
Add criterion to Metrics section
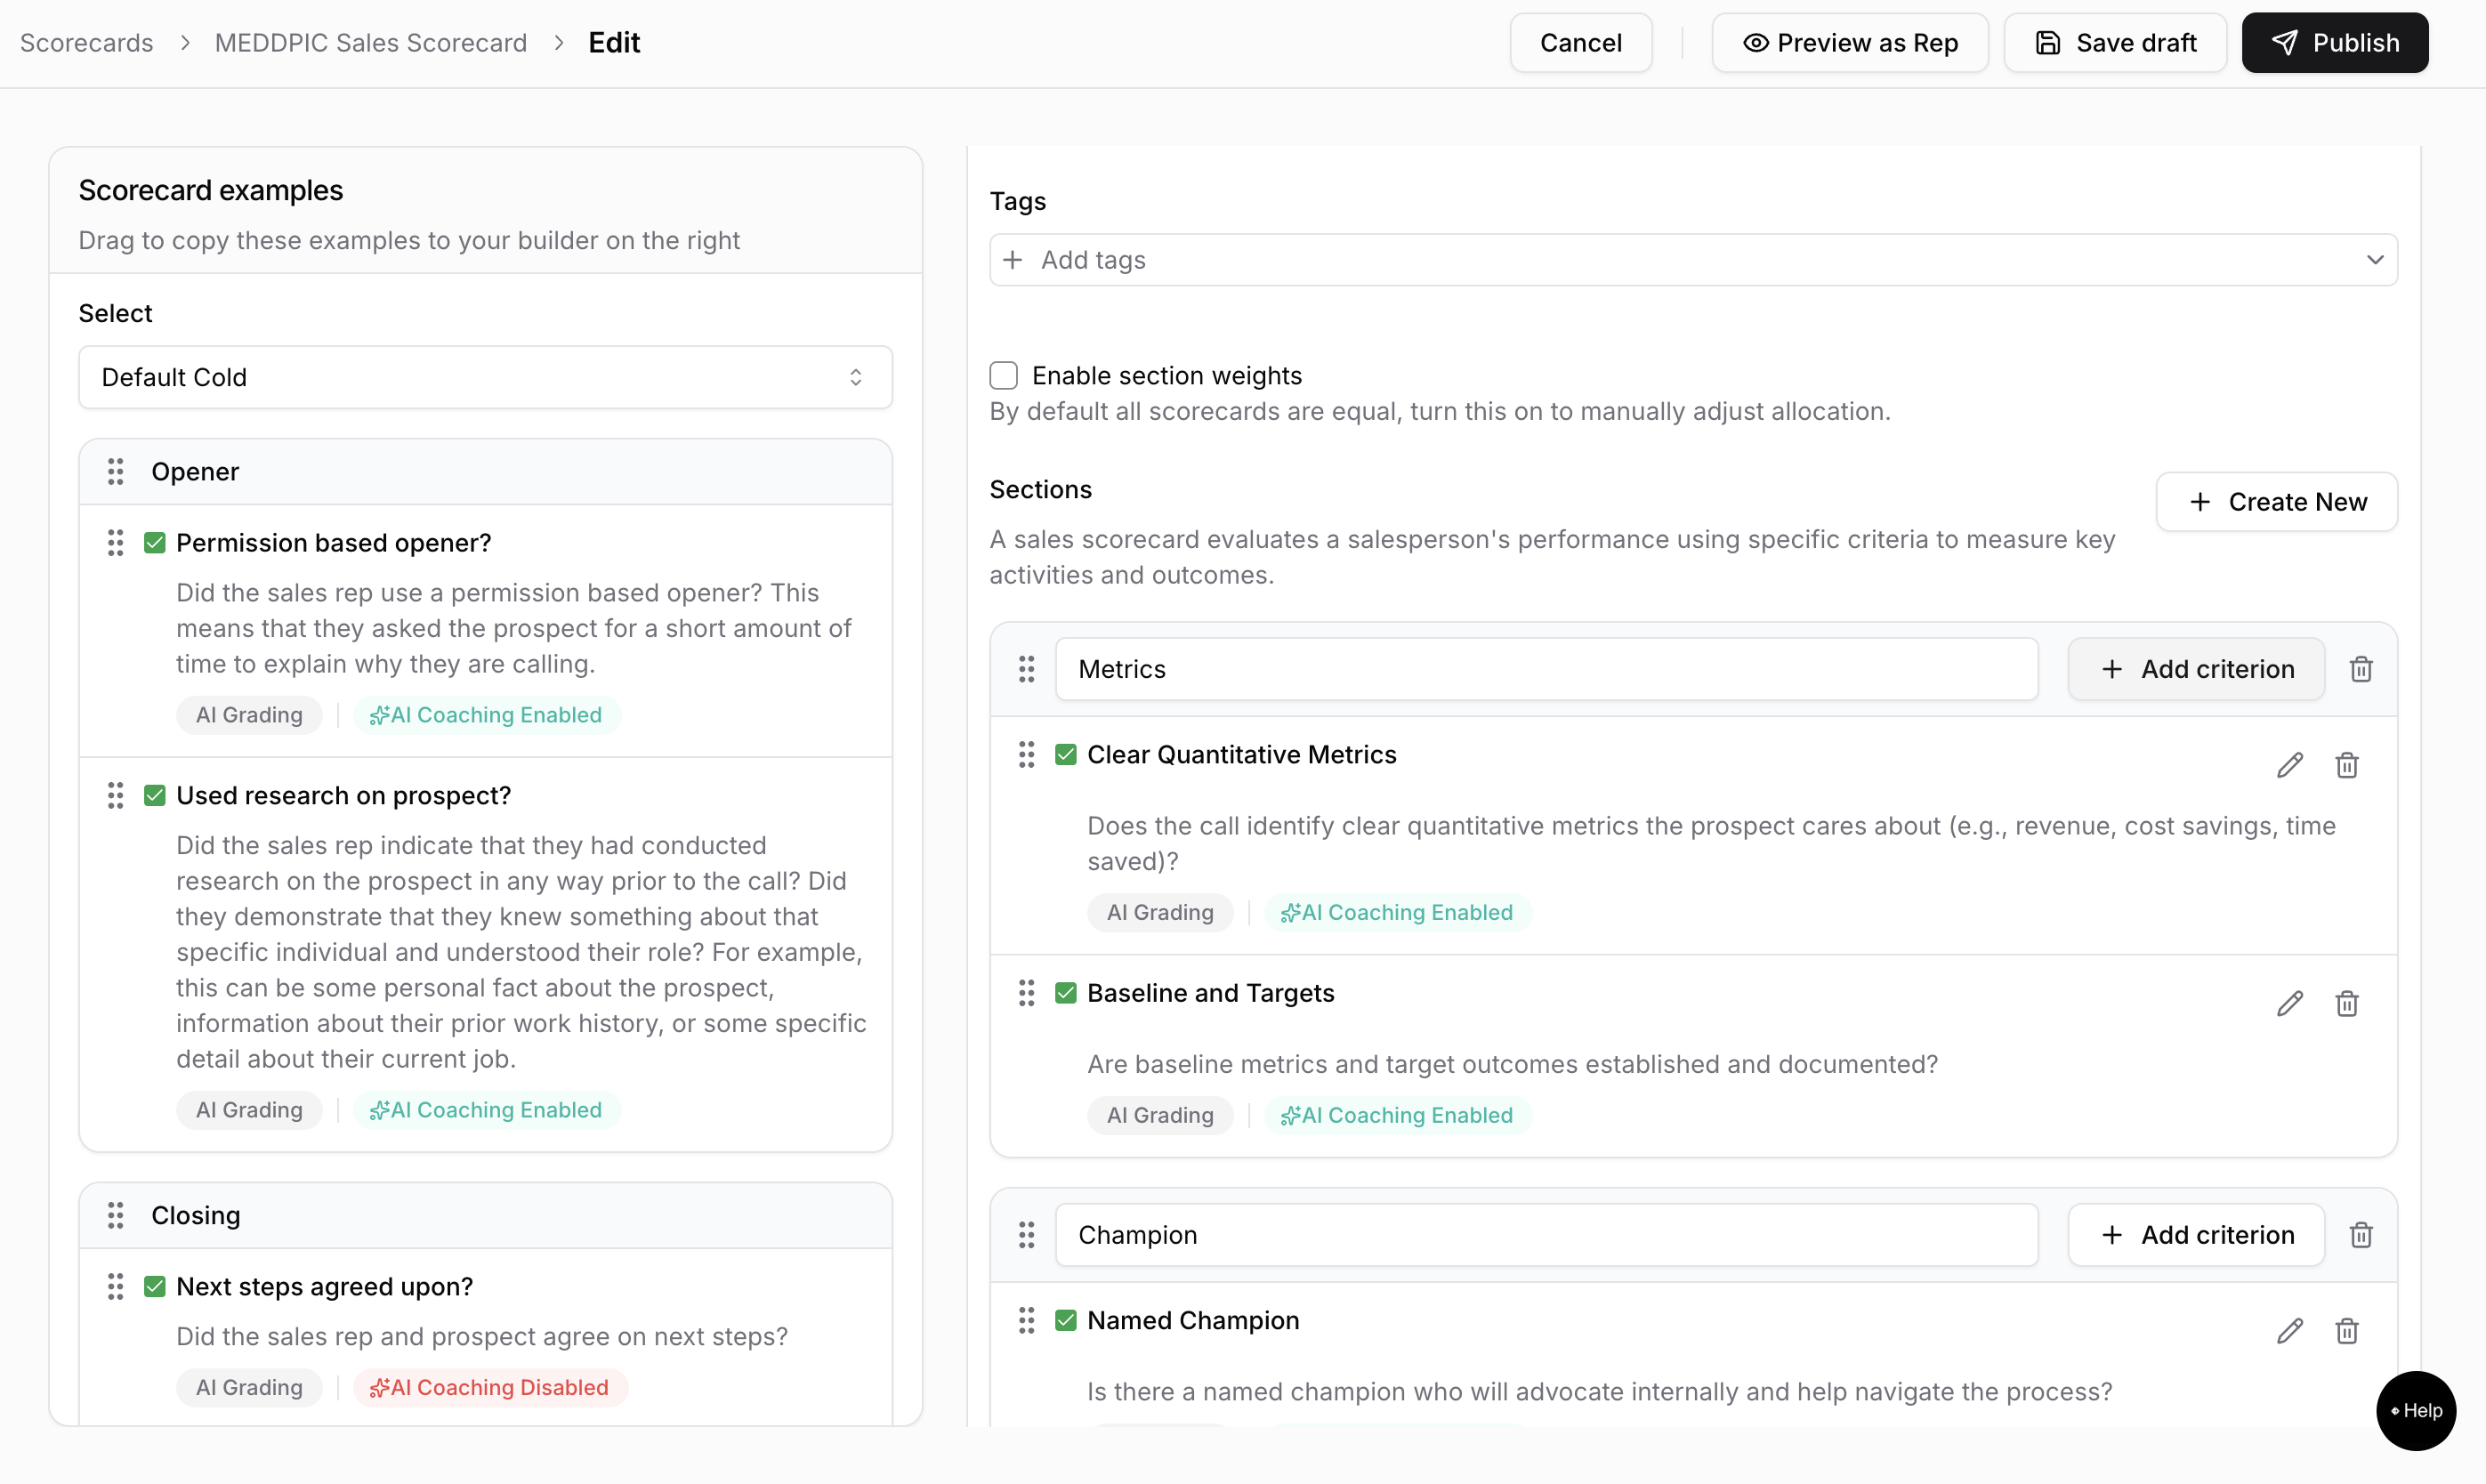[x=2196, y=669]
